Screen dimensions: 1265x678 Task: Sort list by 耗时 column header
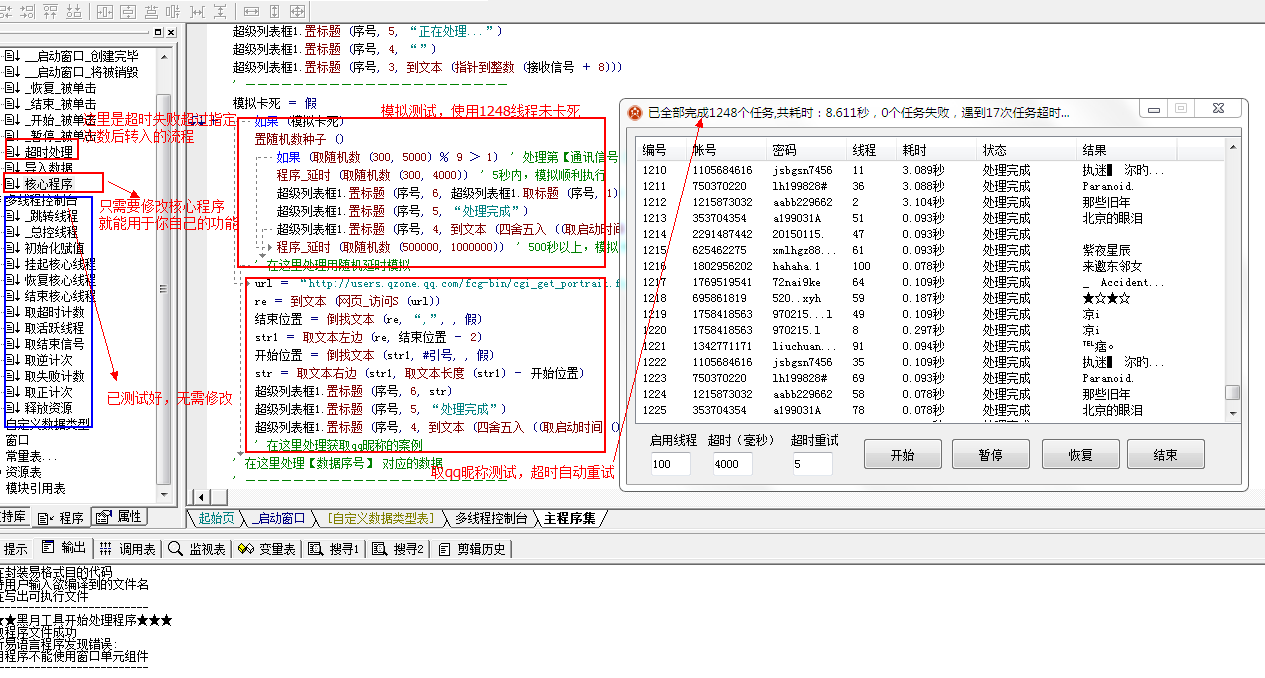click(938, 150)
